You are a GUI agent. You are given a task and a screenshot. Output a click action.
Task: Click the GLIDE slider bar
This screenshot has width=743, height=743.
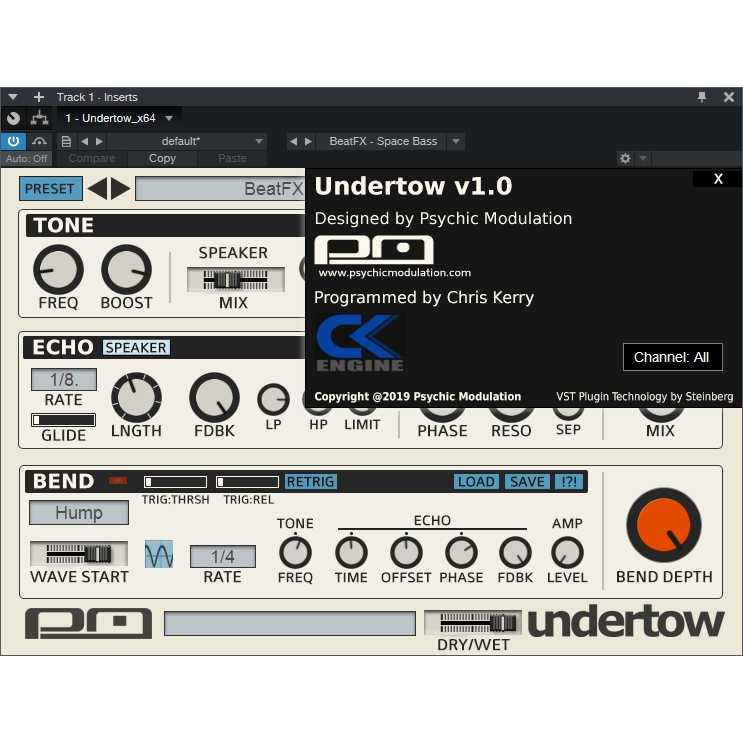click(x=63, y=420)
